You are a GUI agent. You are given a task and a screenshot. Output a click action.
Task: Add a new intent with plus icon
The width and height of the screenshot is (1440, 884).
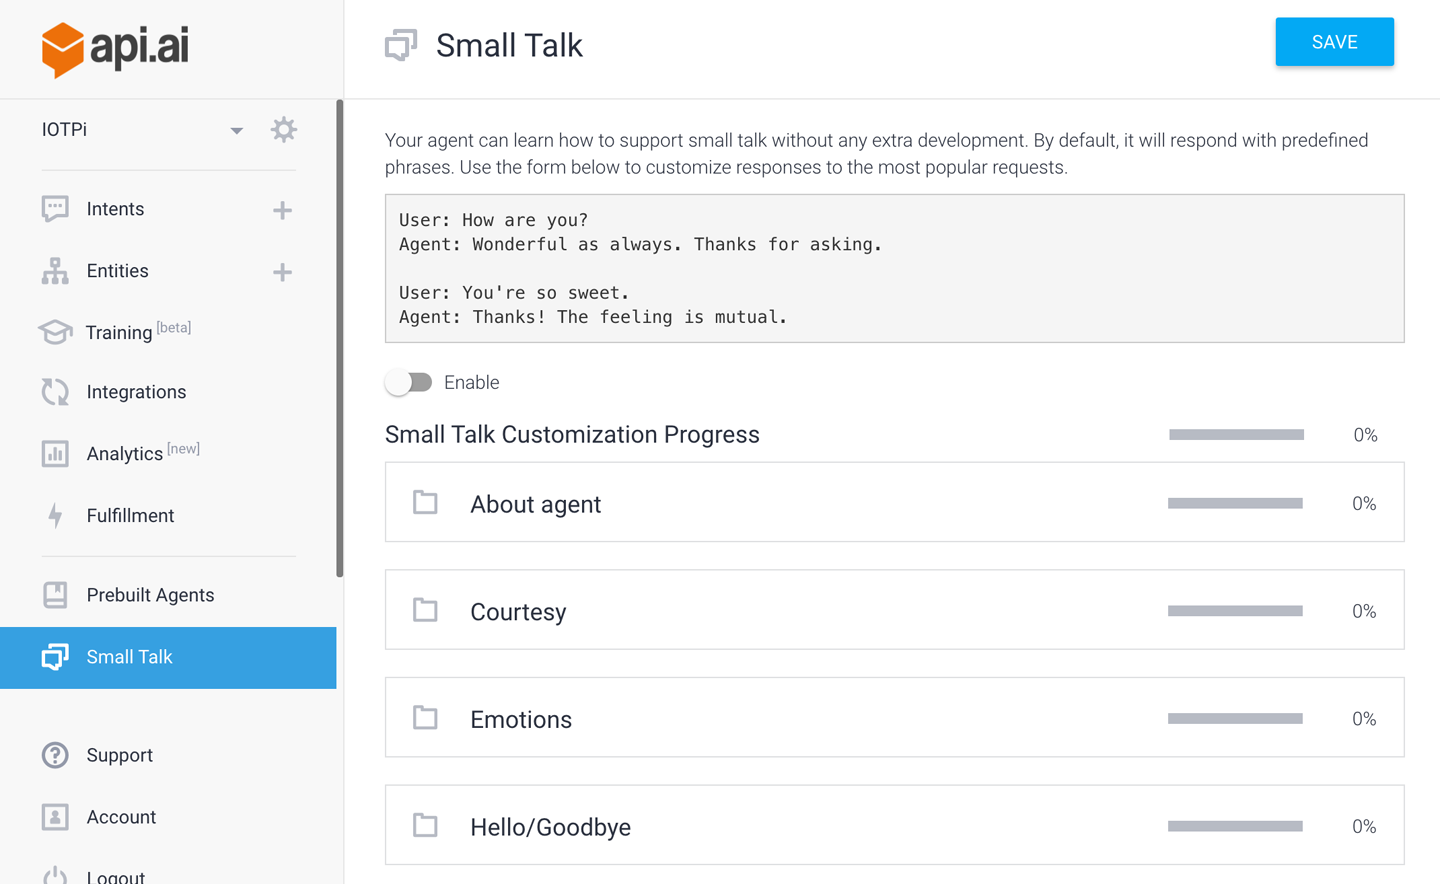coord(282,210)
